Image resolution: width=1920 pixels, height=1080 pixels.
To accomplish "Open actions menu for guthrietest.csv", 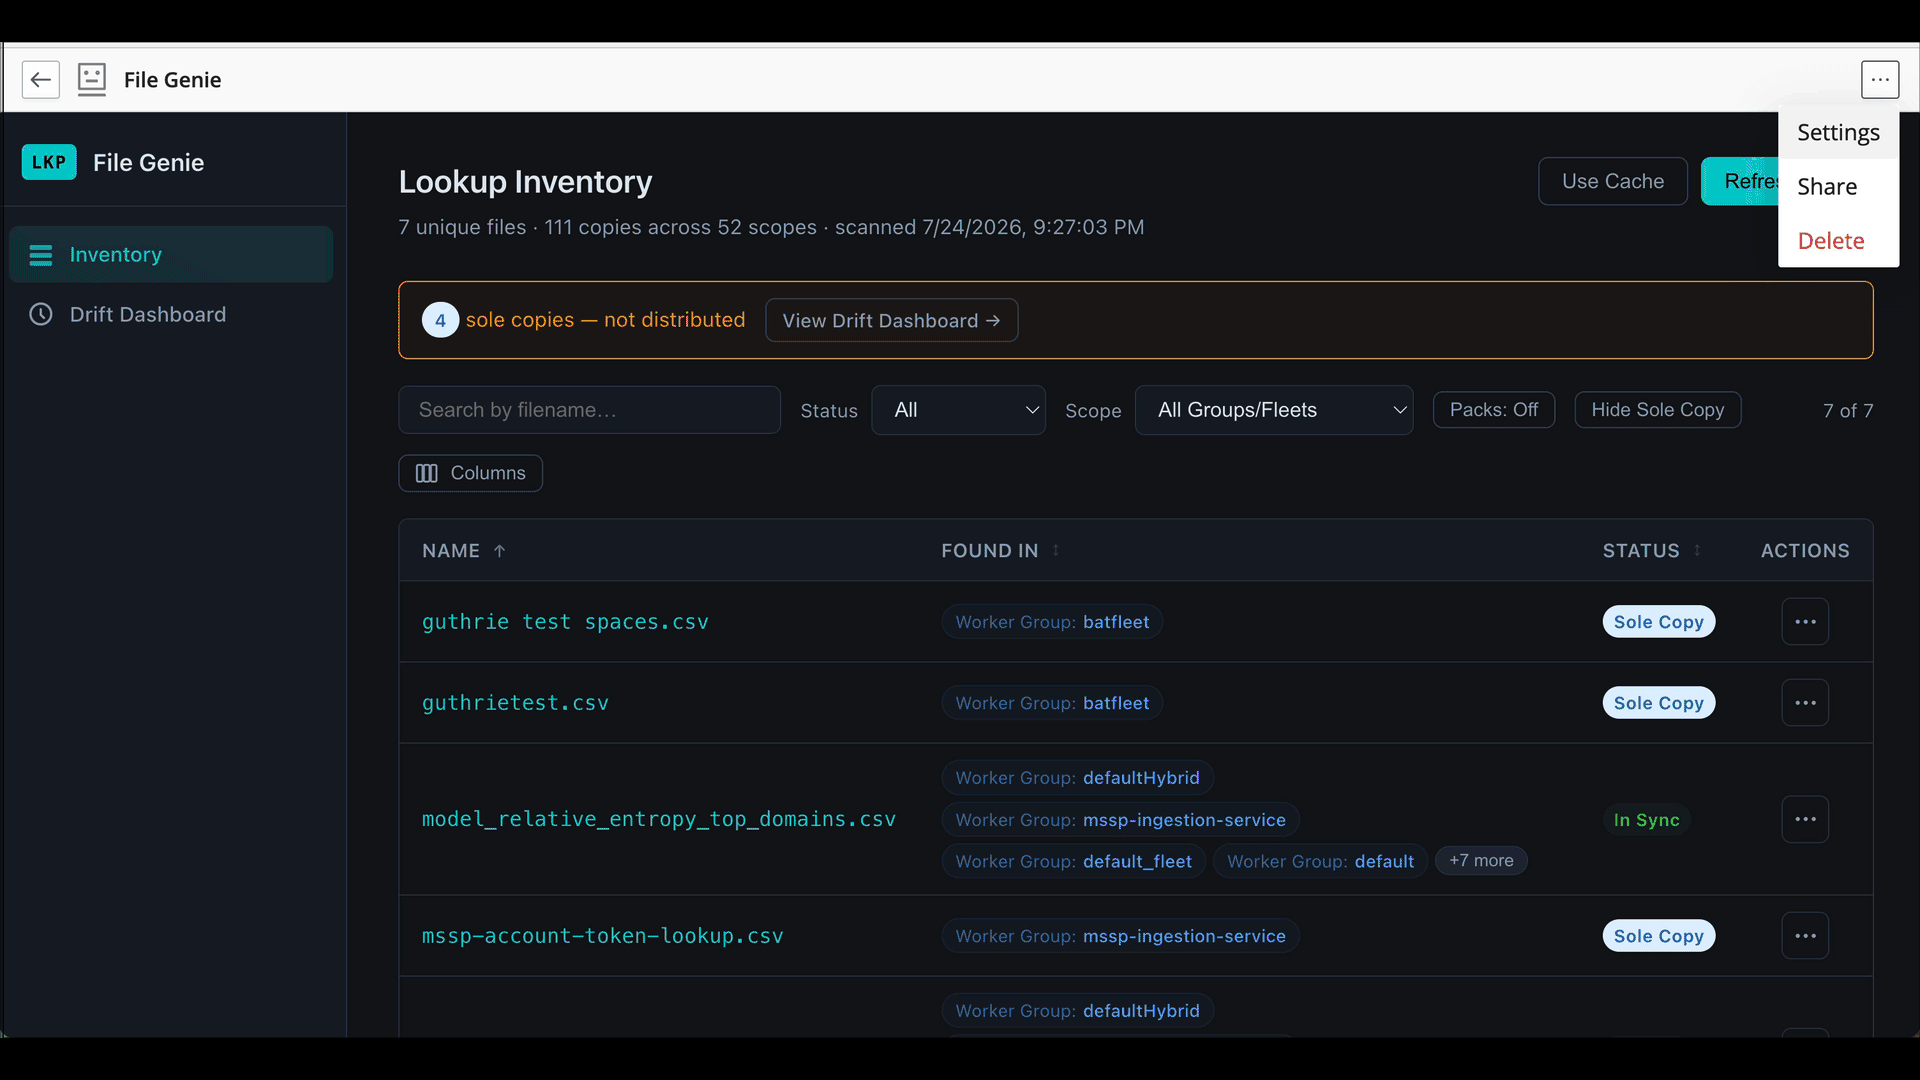I will [1805, 703].
